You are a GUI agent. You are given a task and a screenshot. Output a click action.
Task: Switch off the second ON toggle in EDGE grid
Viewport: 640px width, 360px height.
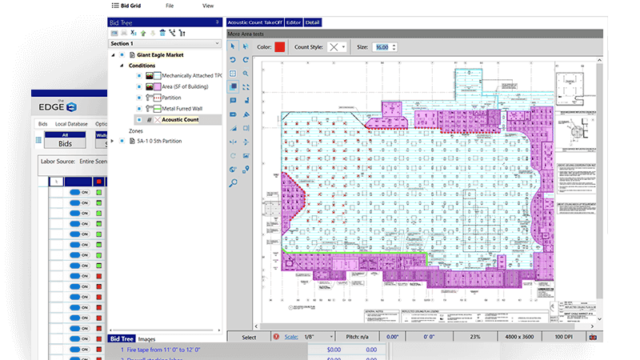tap(79, 203)
